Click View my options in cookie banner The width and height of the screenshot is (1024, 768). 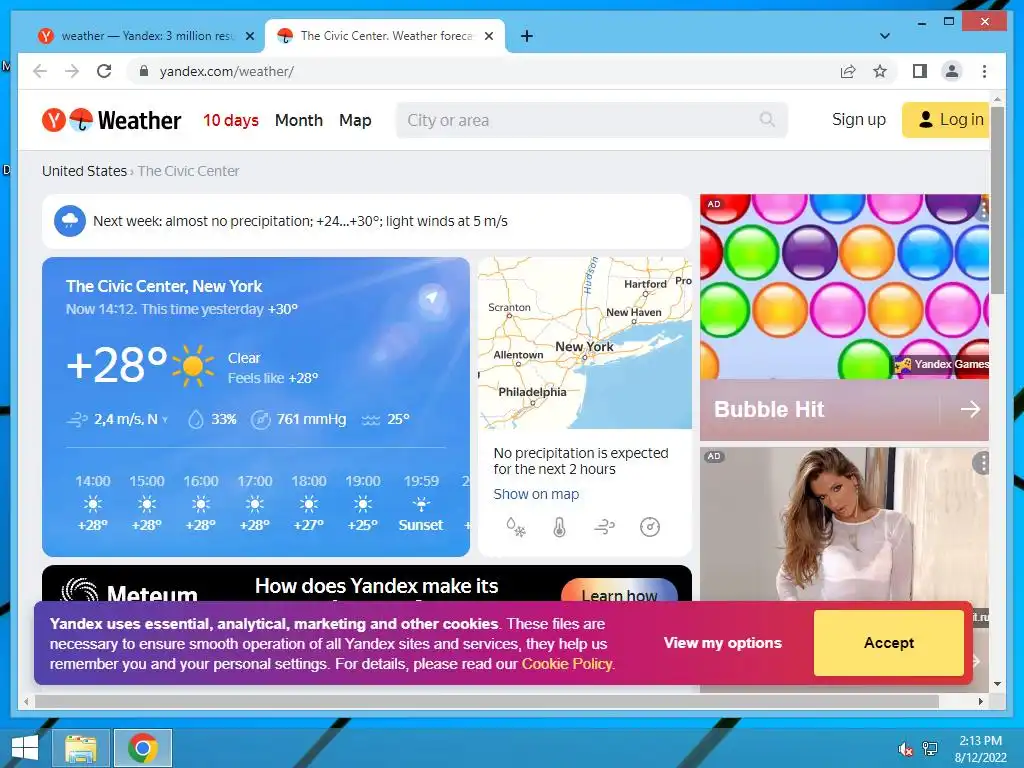pyautogui.click(x=722, y=643)
